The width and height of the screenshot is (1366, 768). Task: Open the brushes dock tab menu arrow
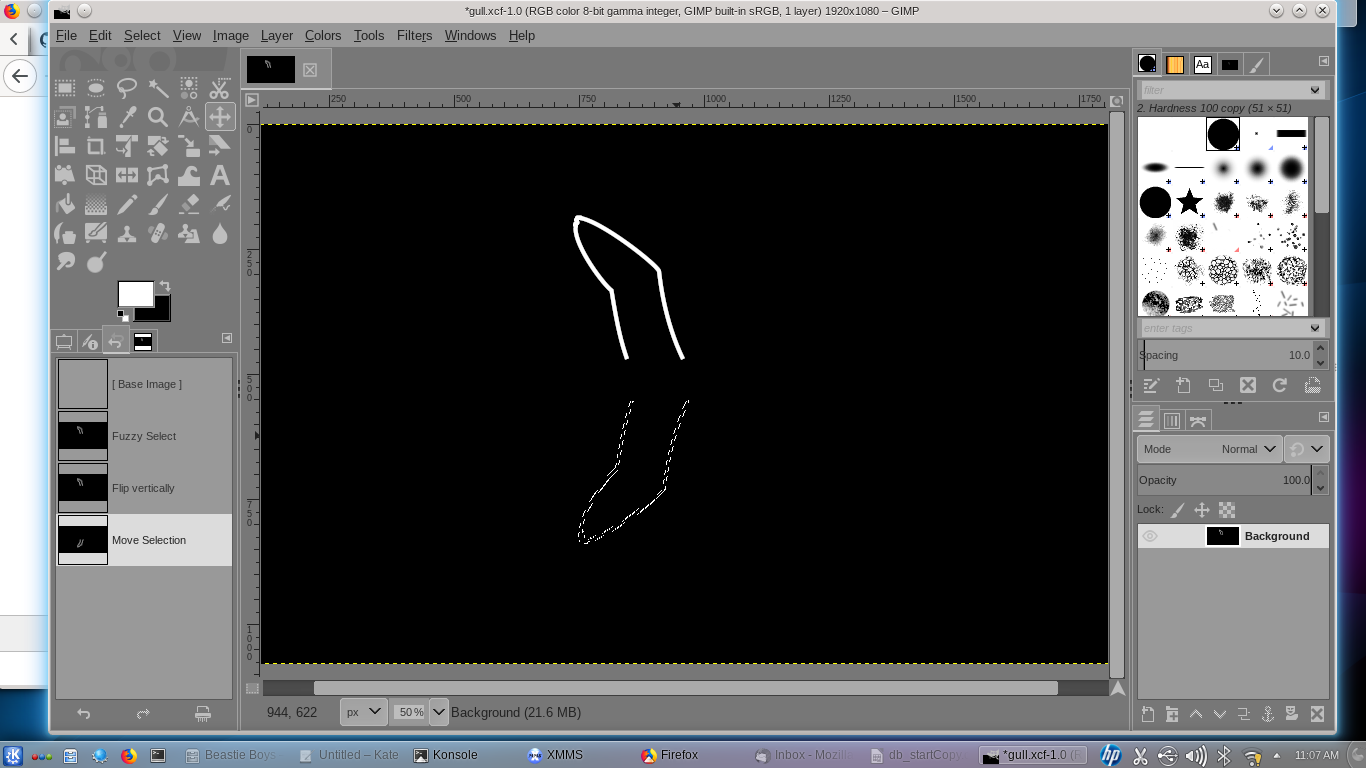(x=1323, y=61)
